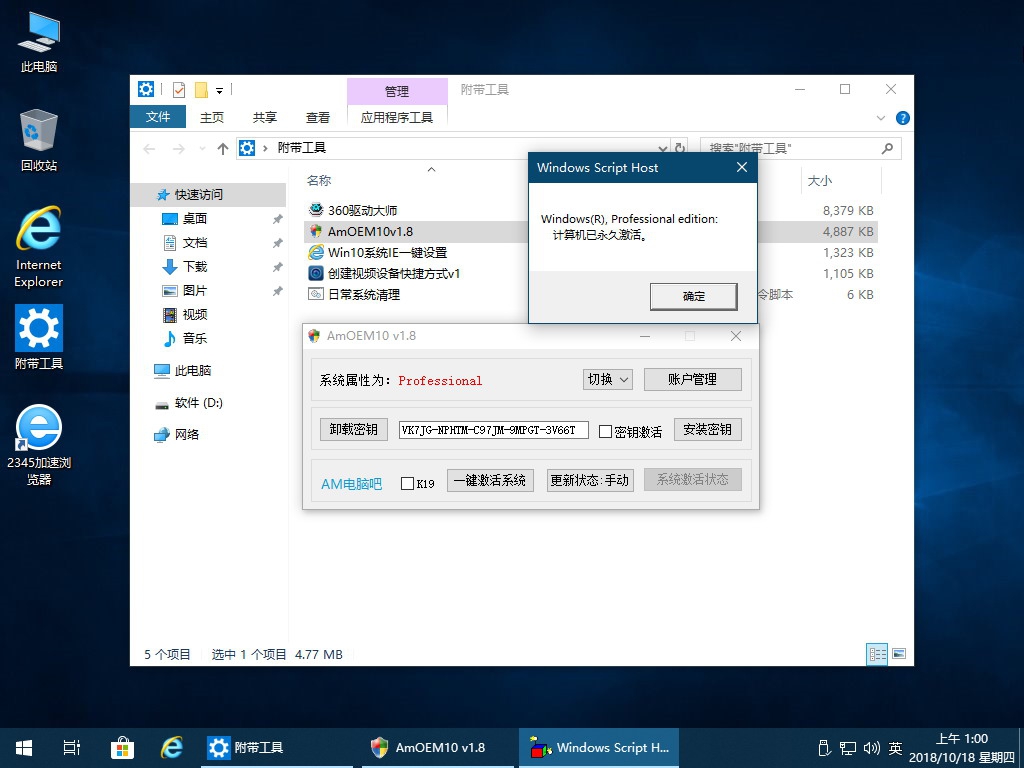Click the taskbar clock and date
The image size is (1024, 768).
[x=961, y=748]
